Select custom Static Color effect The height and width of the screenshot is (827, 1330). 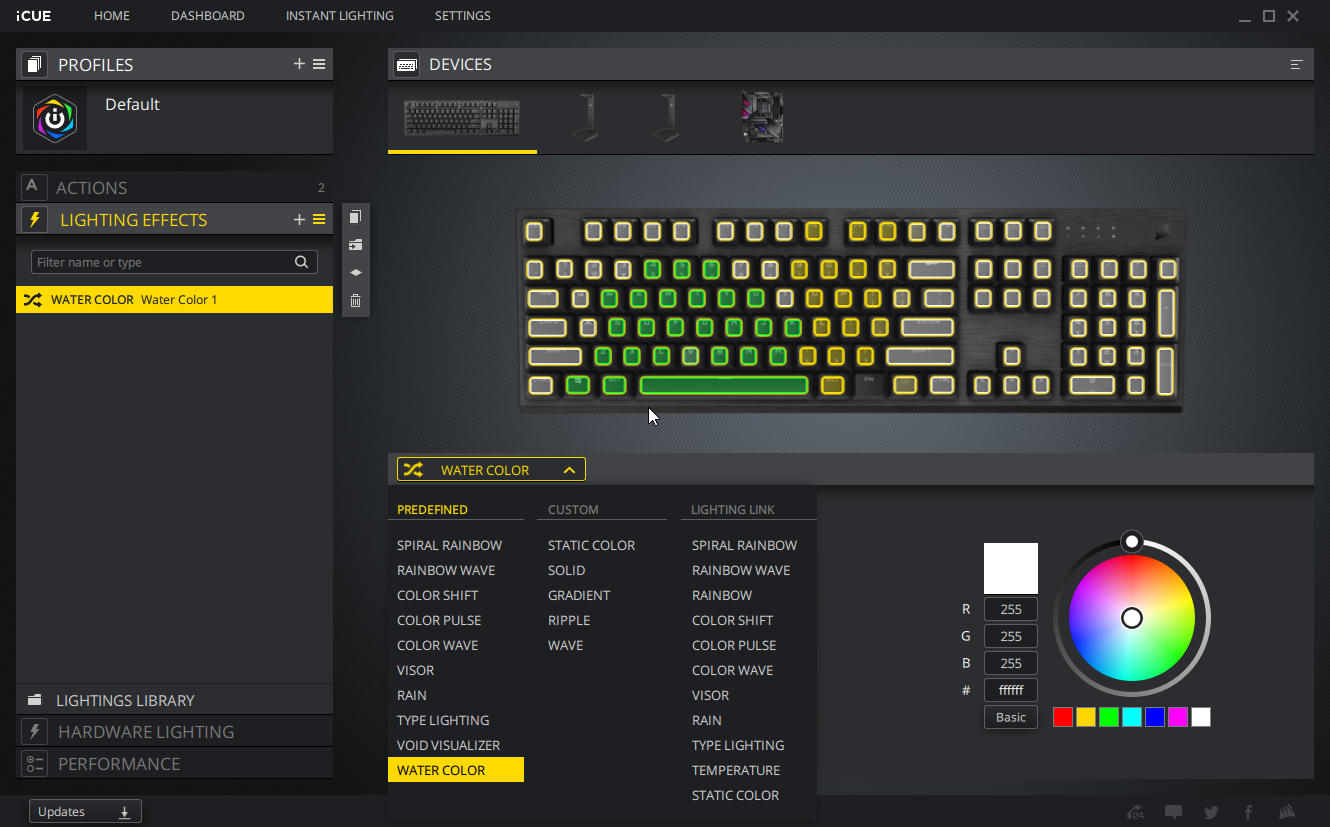(591, 545)
